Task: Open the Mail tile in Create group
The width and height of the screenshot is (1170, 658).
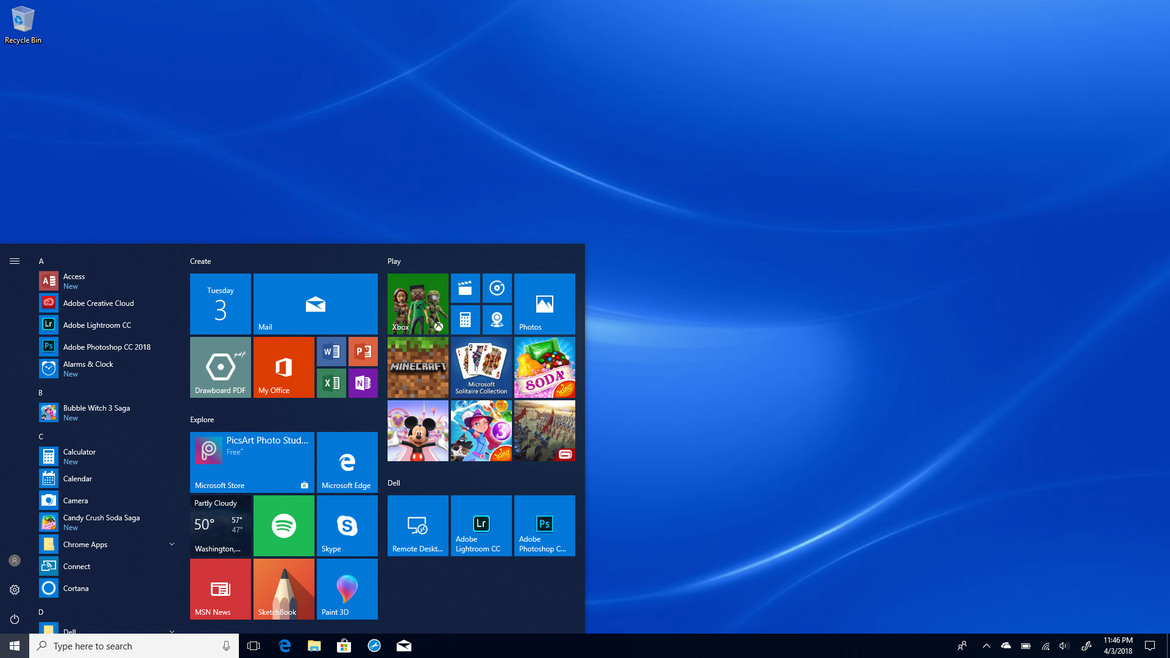Action: tap(316, 304)
